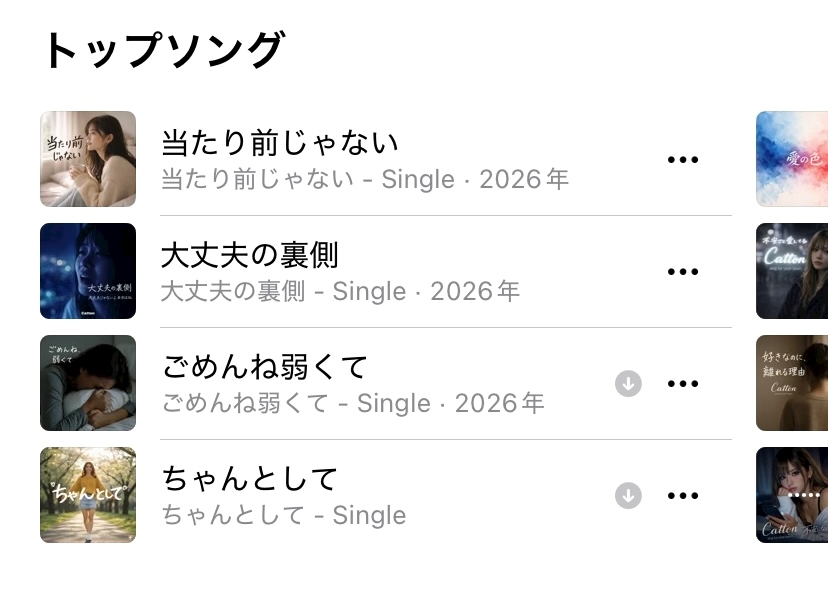Play the song titled ちゃんとして
The image size is (828, 589).
pyautogui.click(x=250, y=479)
